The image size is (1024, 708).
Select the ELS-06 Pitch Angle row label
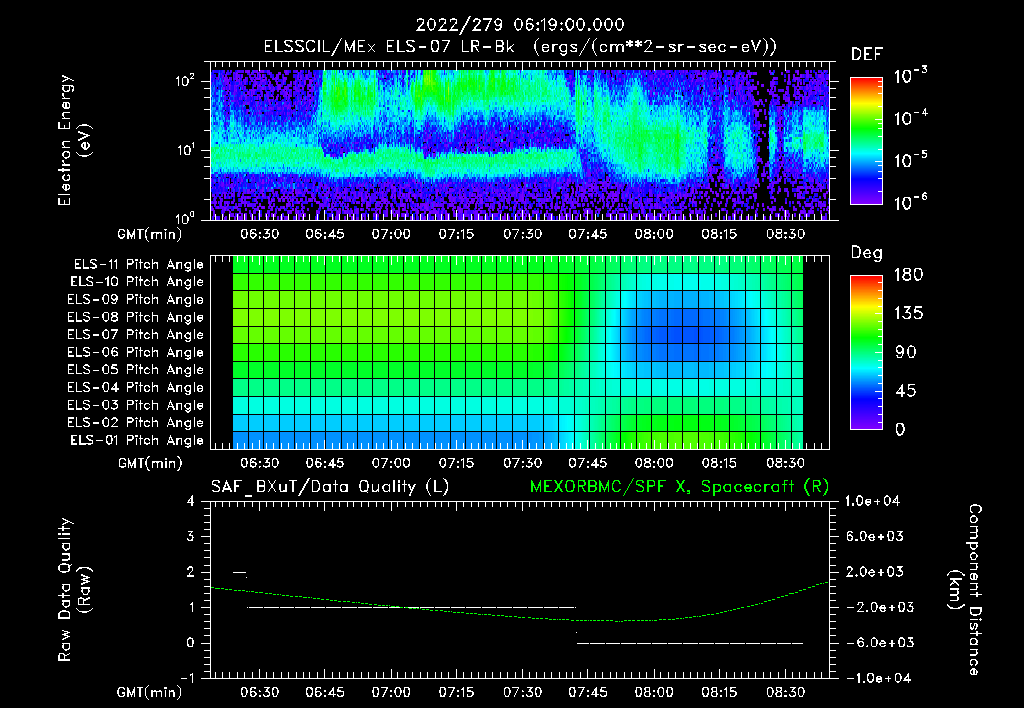(x=136, y=352)
